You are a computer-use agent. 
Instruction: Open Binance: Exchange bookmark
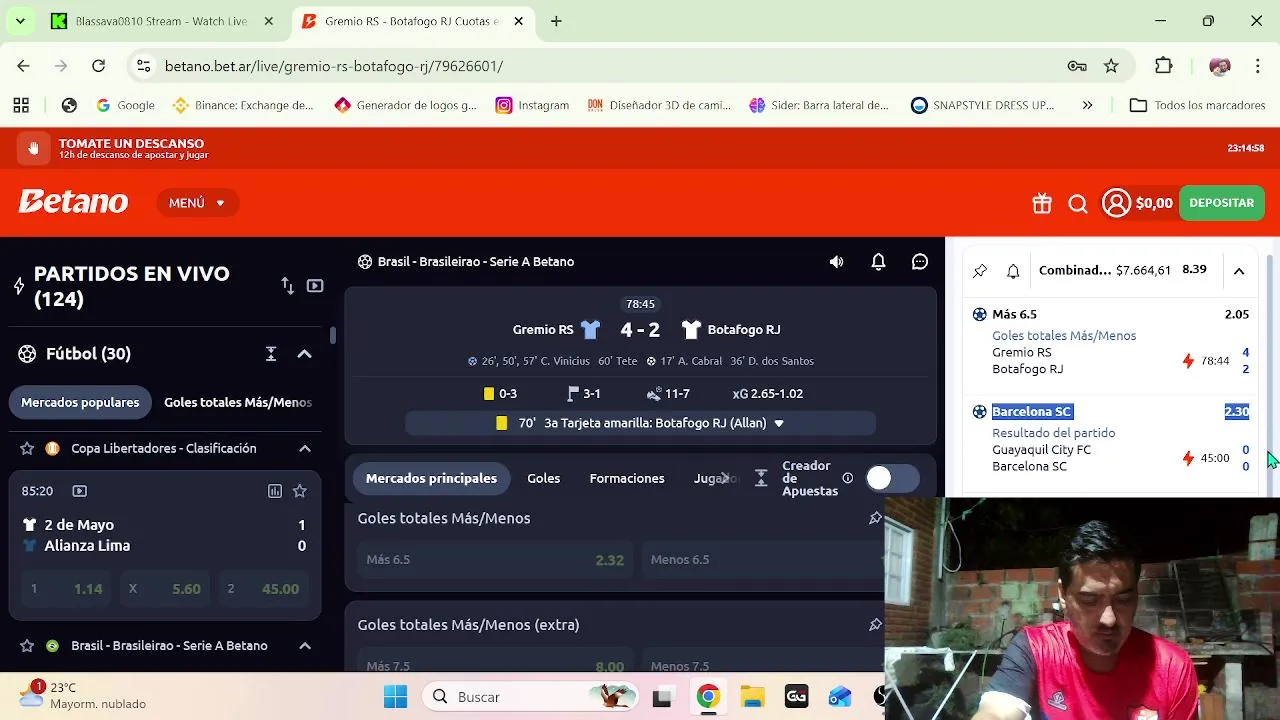243,105
